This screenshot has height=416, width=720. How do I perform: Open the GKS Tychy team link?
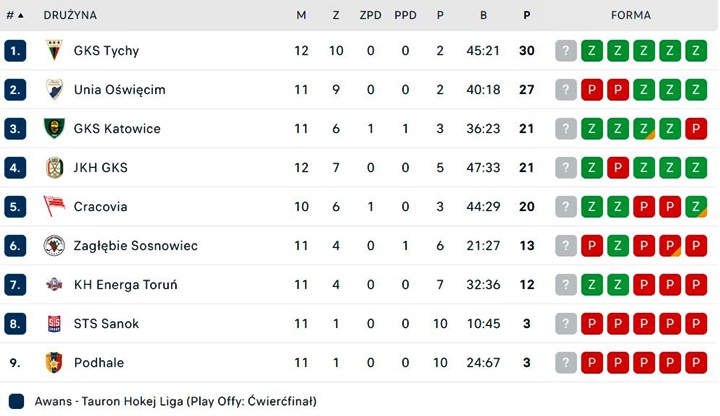(106, 51)
